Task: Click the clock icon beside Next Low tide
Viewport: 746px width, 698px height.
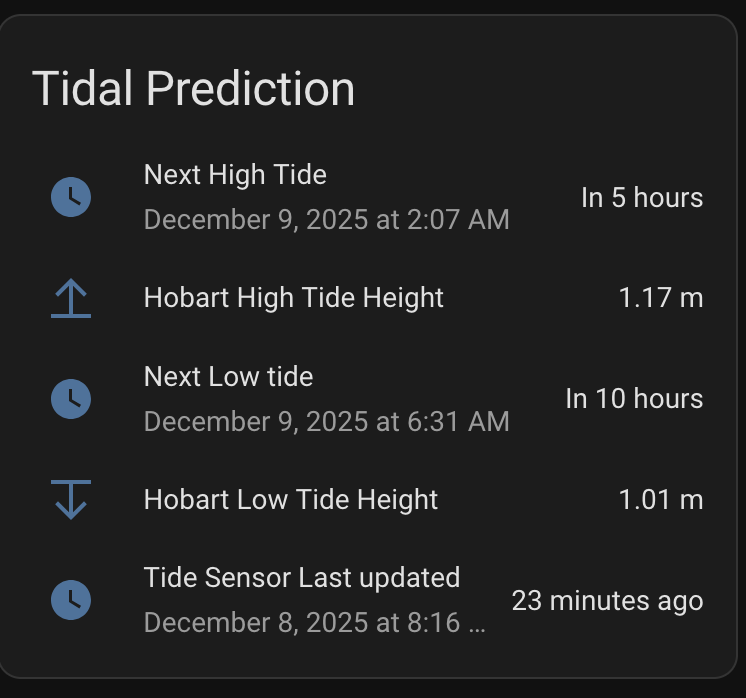Action: (71, 399)
